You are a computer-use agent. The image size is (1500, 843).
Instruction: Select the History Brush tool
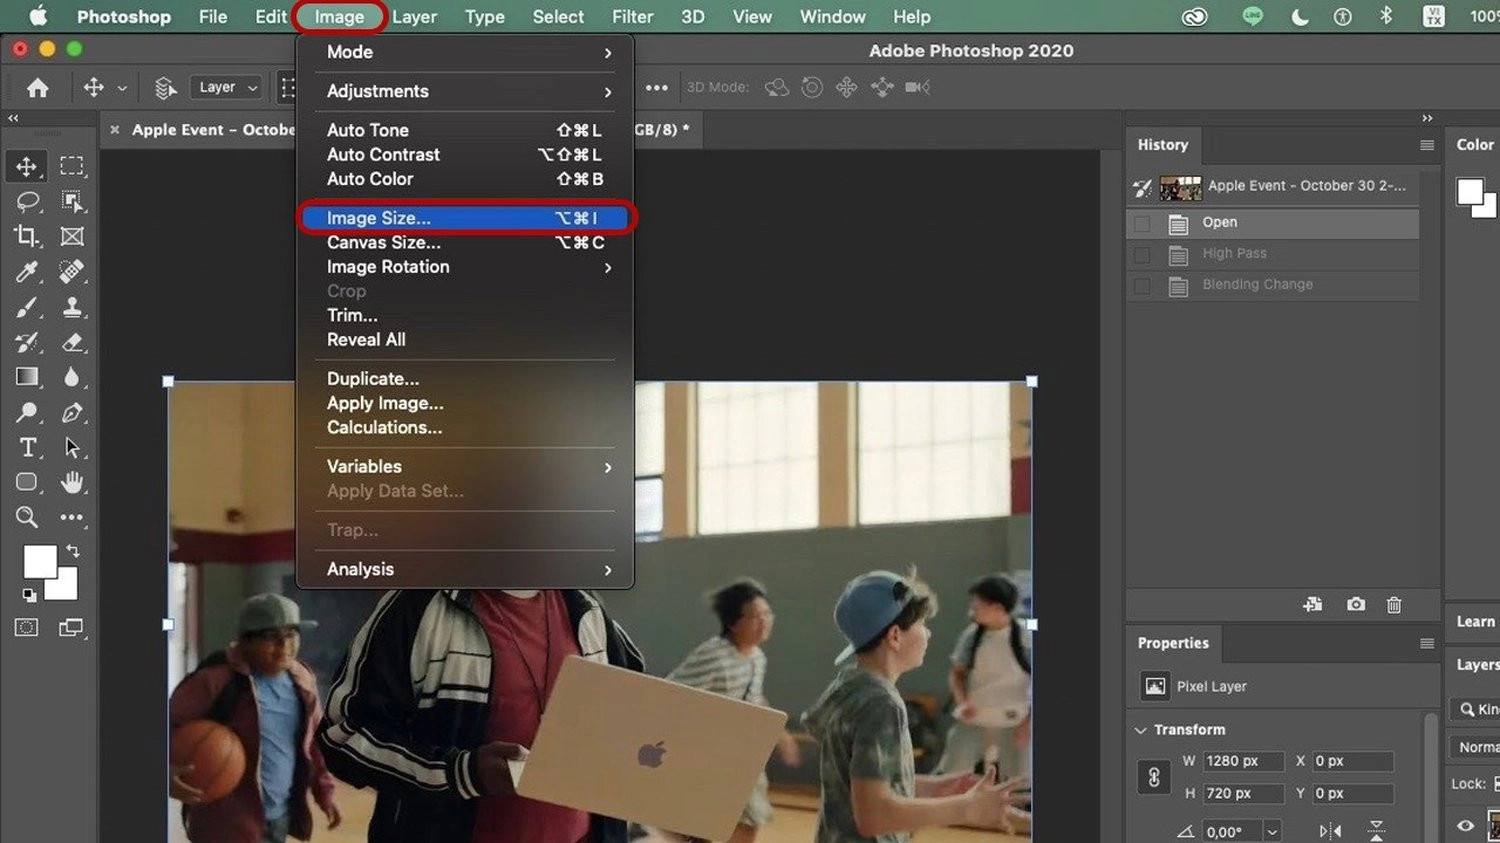(27, 342)
